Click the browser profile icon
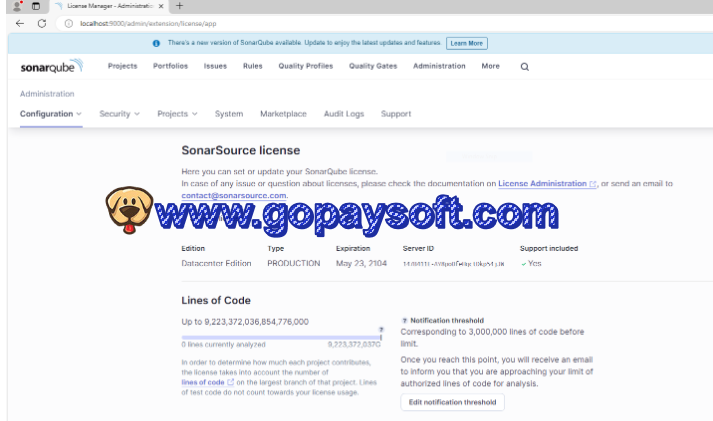 tap(17, 6)
